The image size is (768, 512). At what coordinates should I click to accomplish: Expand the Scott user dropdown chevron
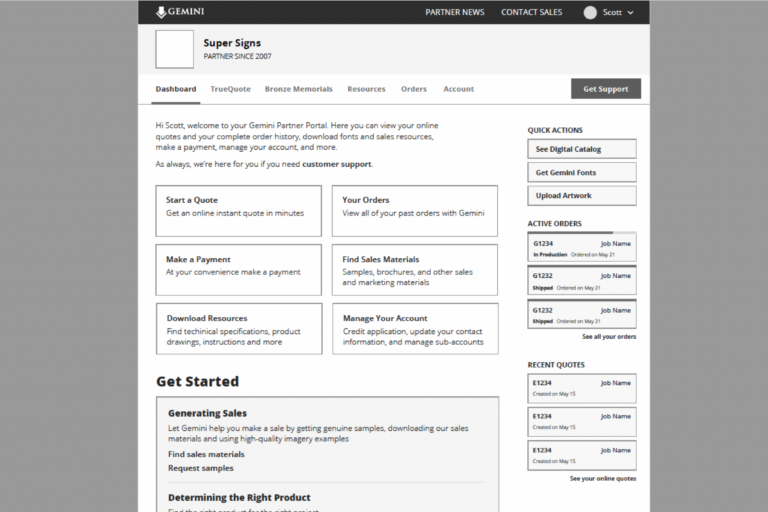(630, 13)
